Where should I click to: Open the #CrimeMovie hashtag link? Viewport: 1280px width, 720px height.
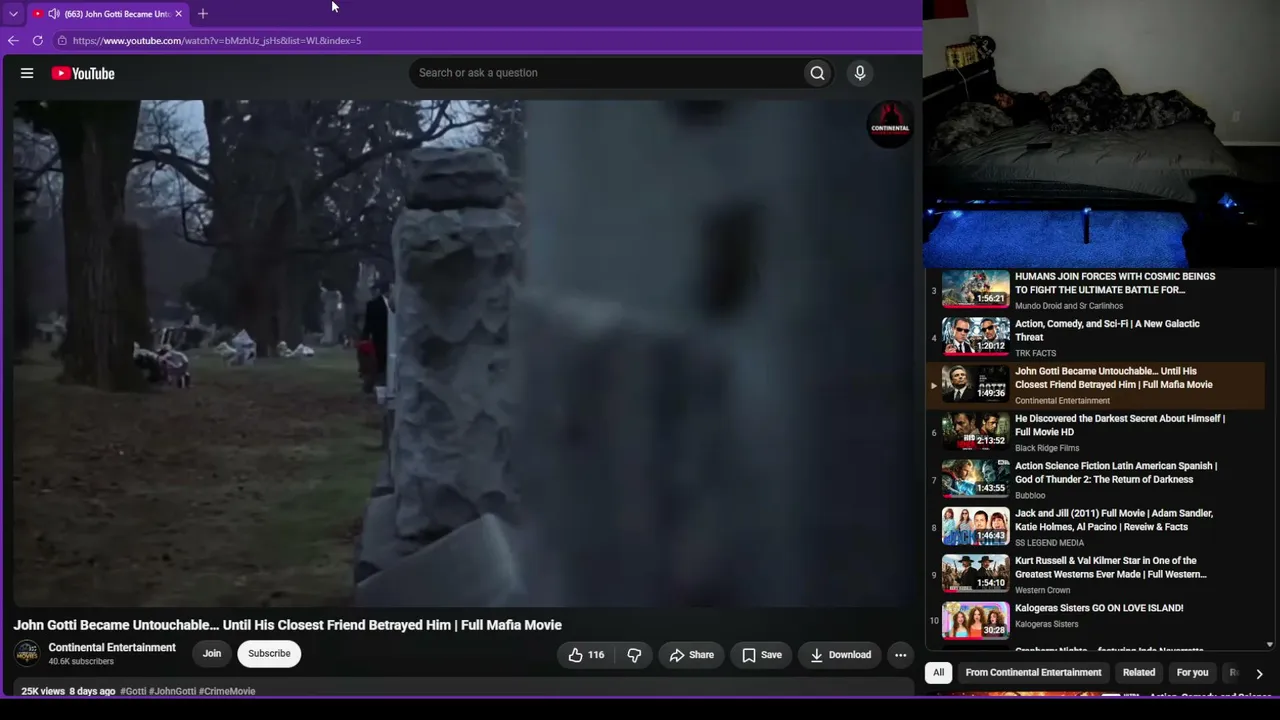[x=227, y=691]
